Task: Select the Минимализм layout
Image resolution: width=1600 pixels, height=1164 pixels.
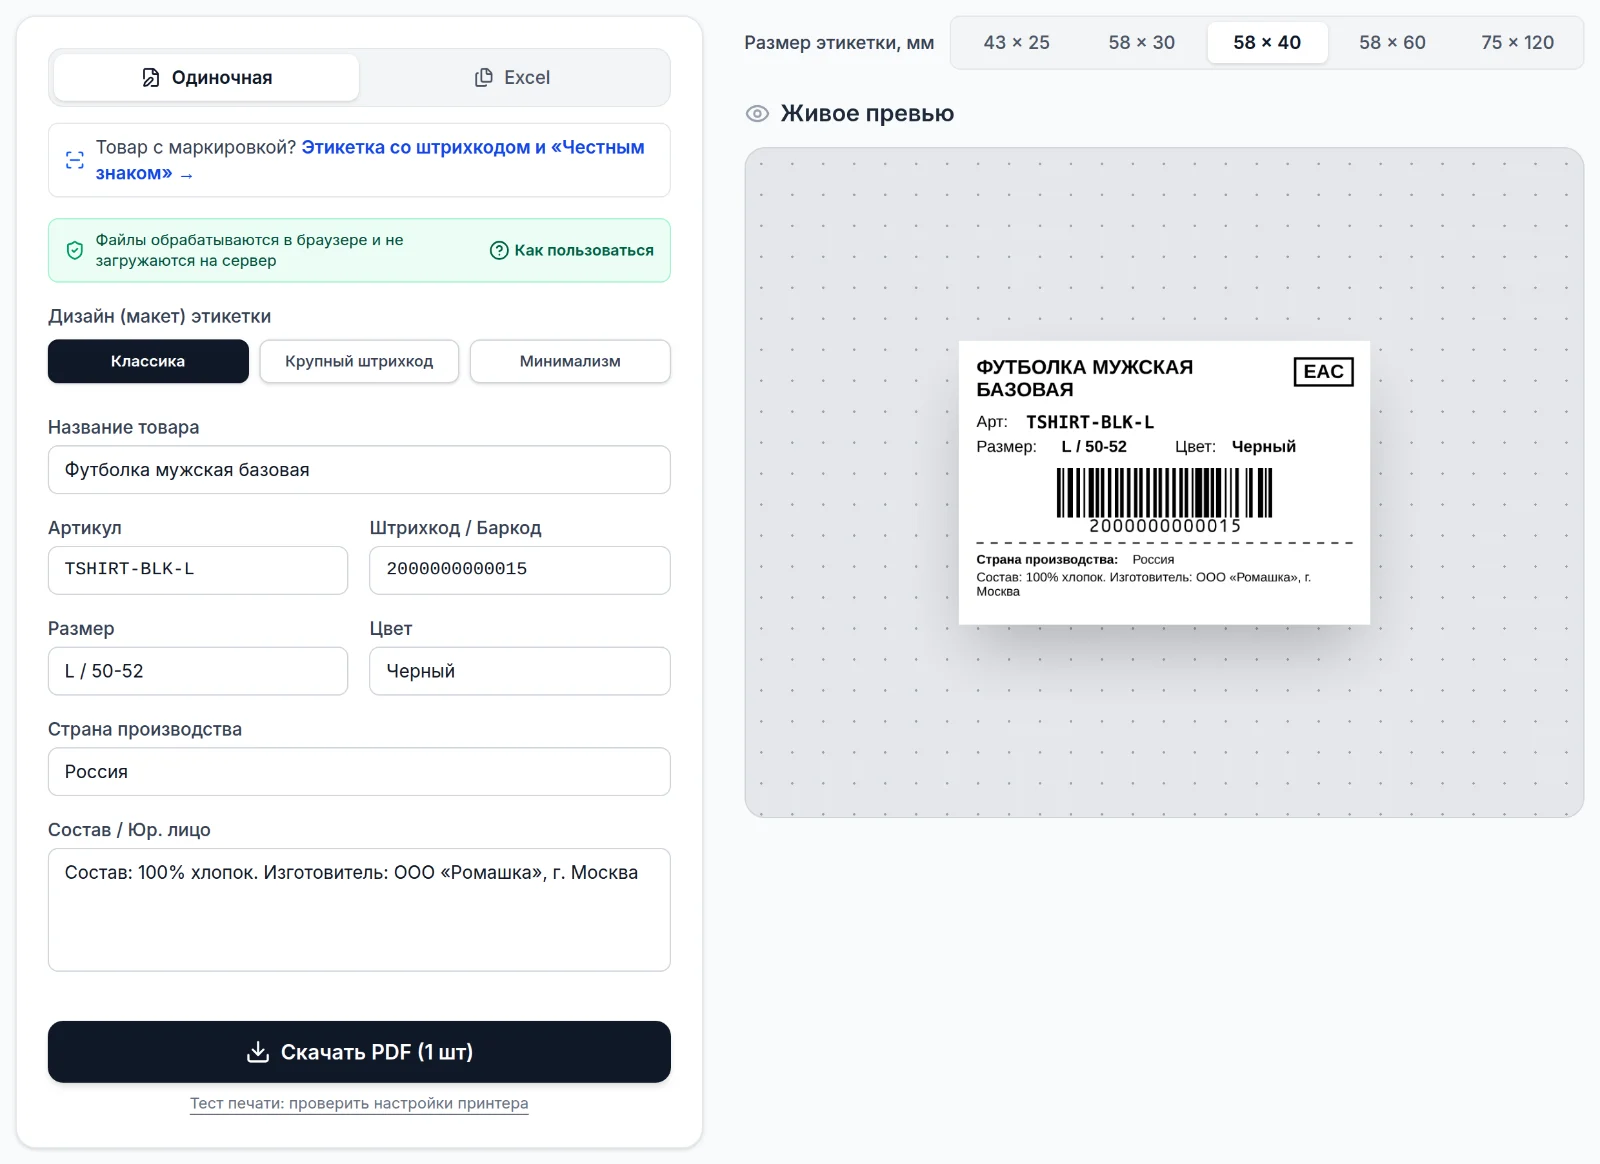Action: [570, 361]
